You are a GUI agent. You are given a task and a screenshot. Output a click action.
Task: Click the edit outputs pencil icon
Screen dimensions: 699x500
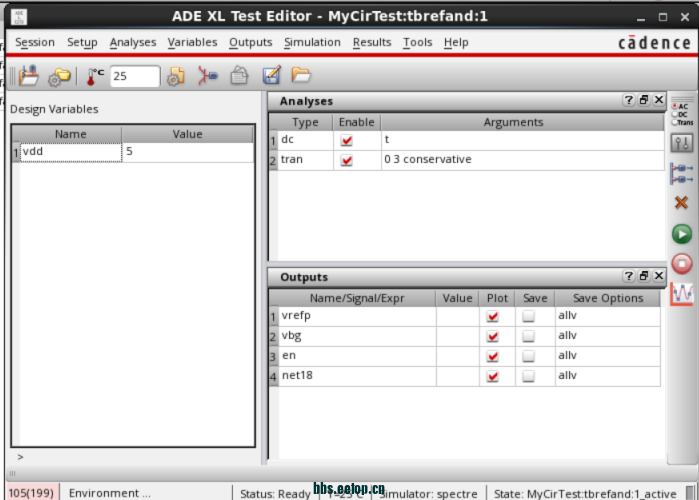coord(271,75)
